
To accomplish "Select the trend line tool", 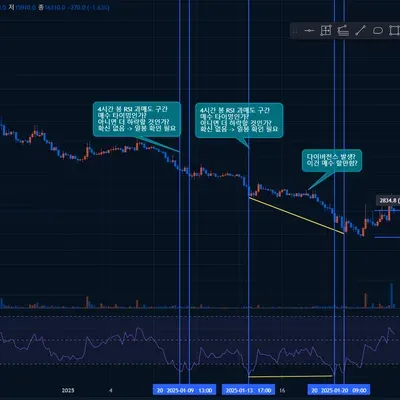I will [360, 31].
